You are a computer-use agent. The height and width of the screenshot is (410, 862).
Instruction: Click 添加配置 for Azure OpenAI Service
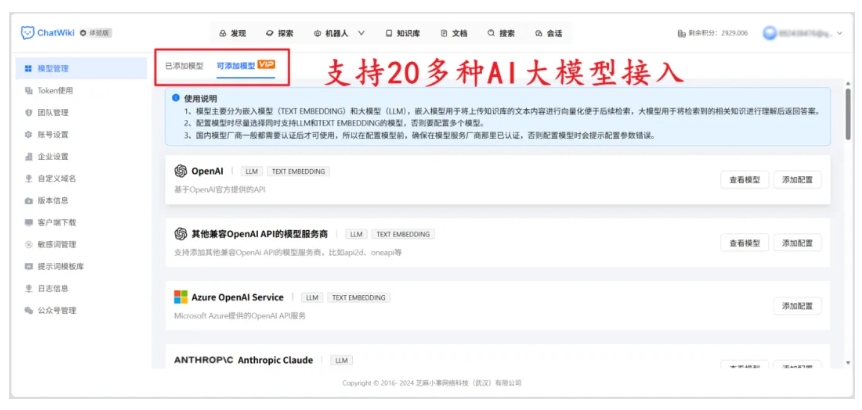point(797,306)
